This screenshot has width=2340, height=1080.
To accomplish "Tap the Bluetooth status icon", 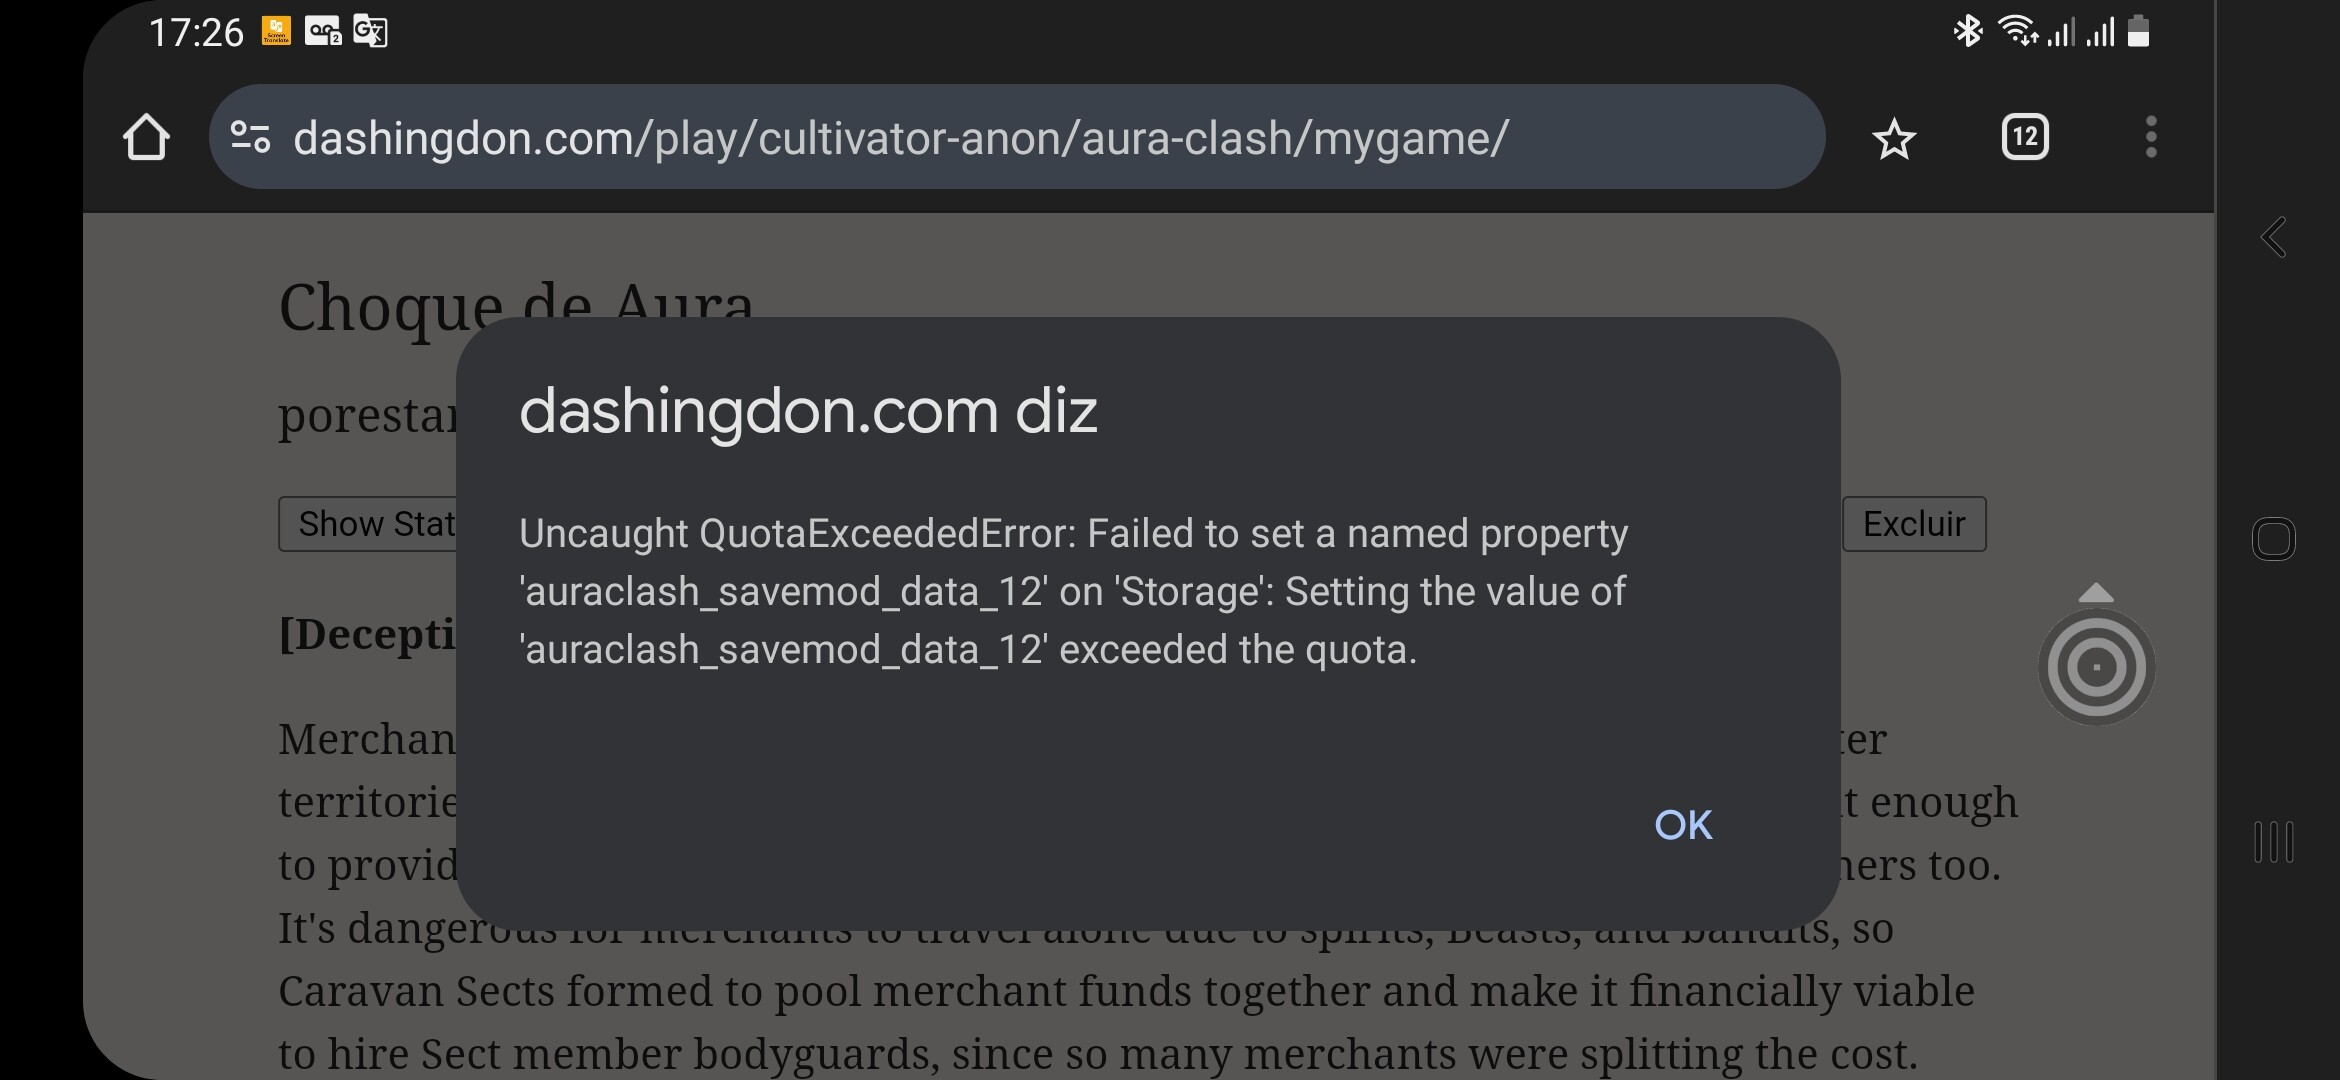I will 1967,31.
